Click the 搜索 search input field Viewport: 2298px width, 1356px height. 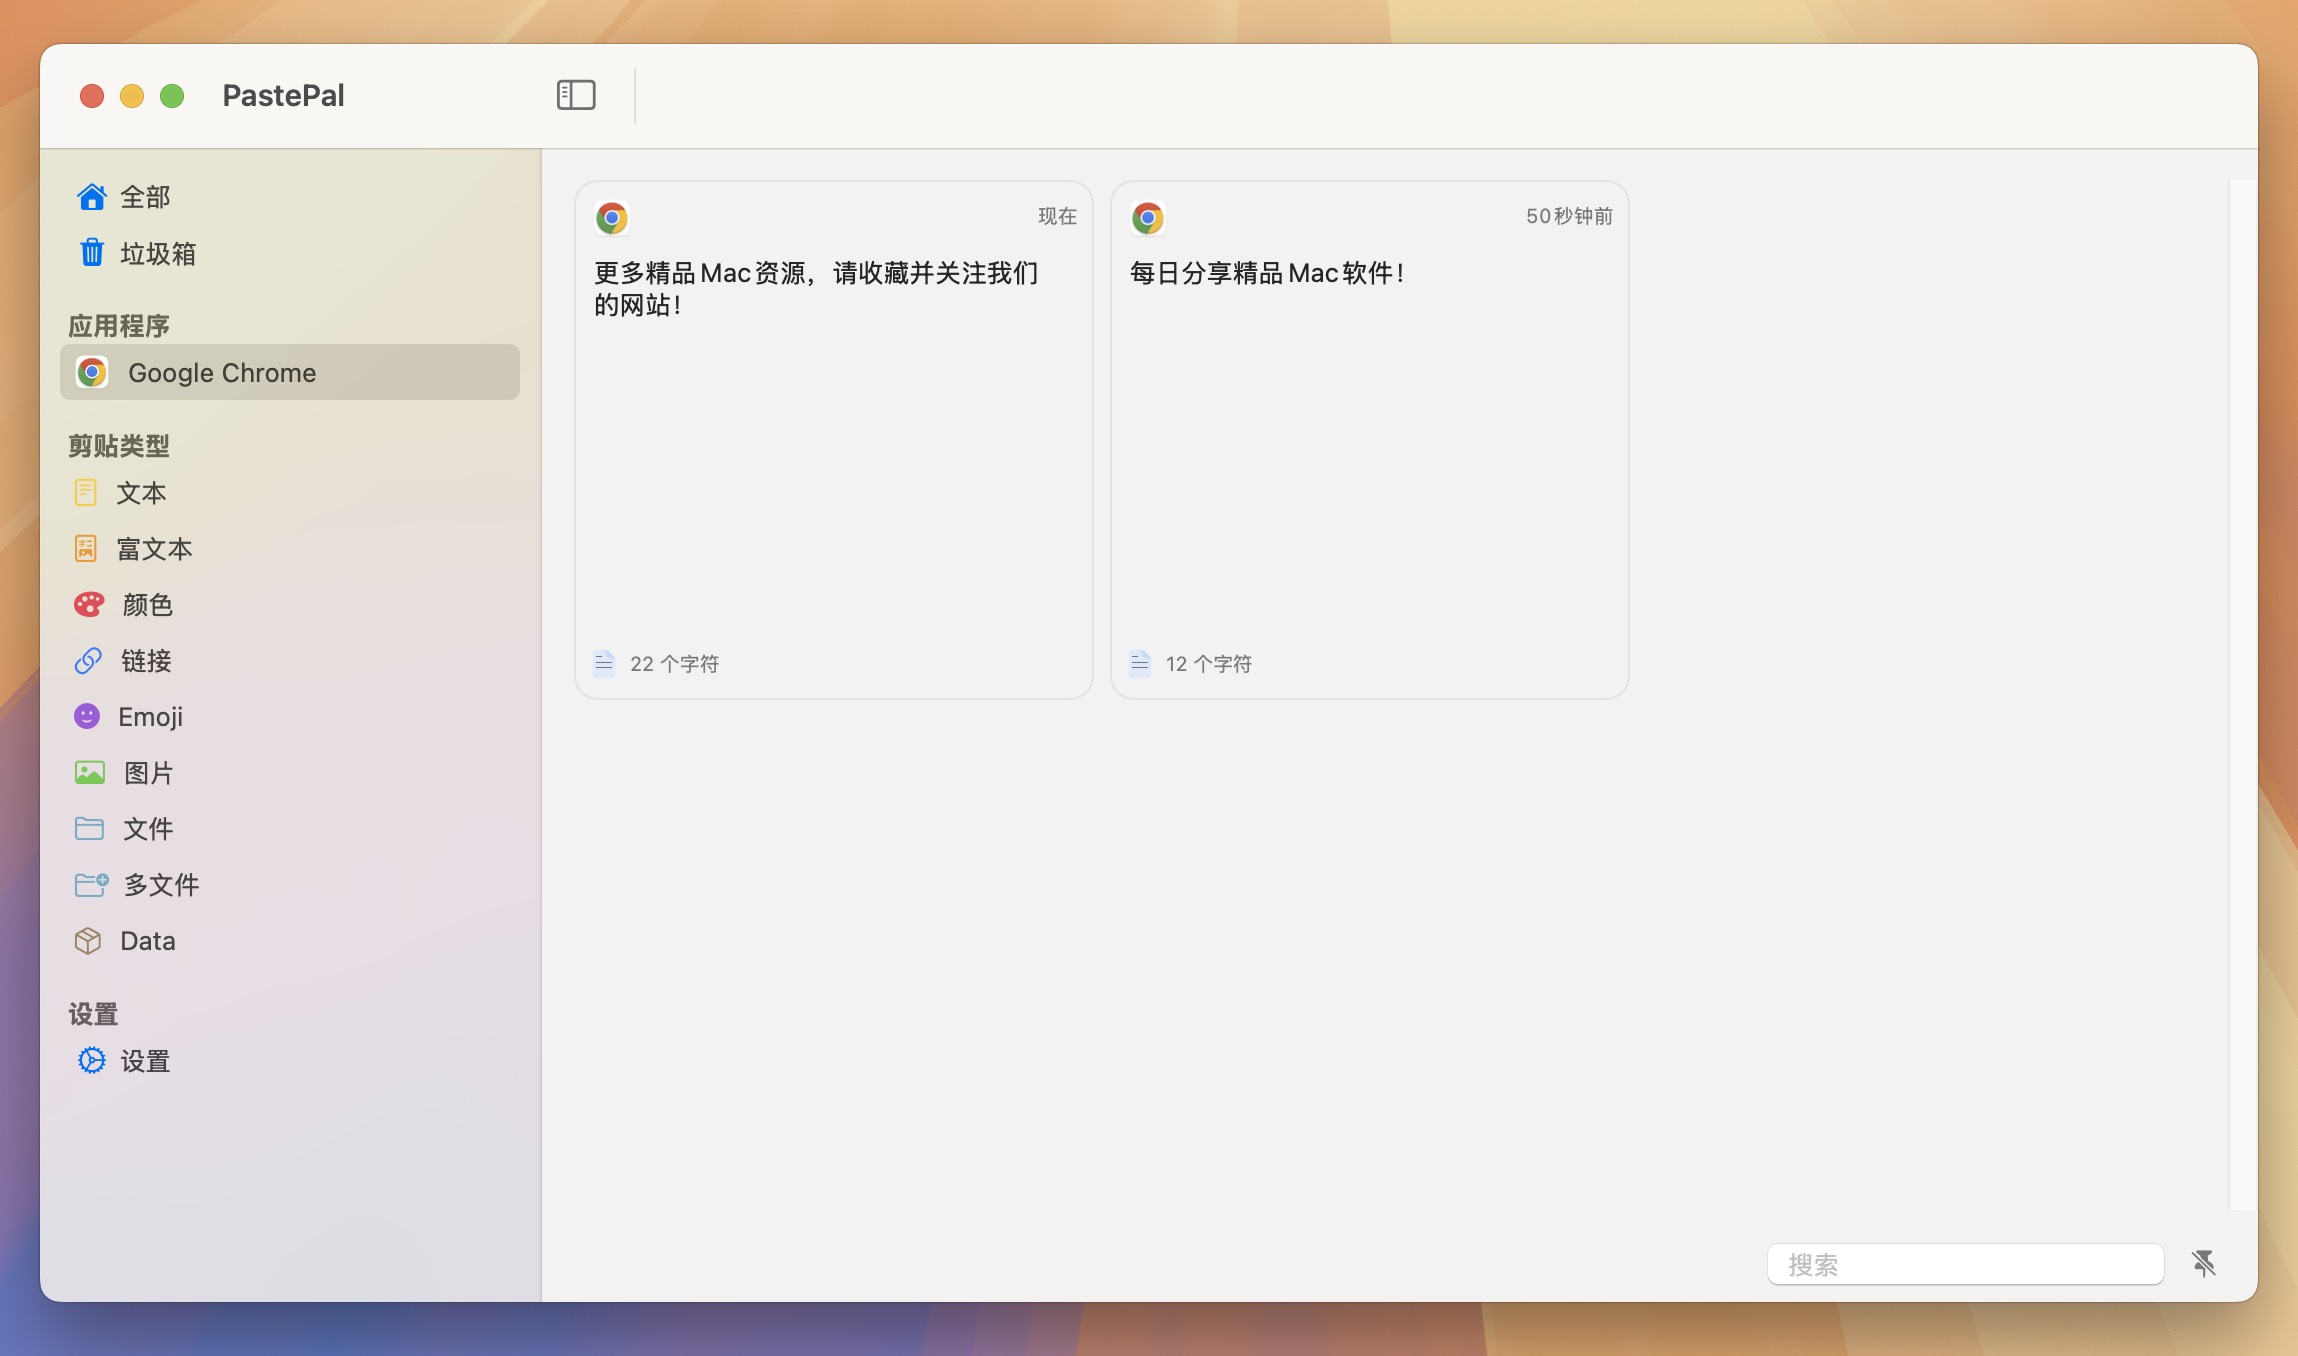pos(1967,1264)
